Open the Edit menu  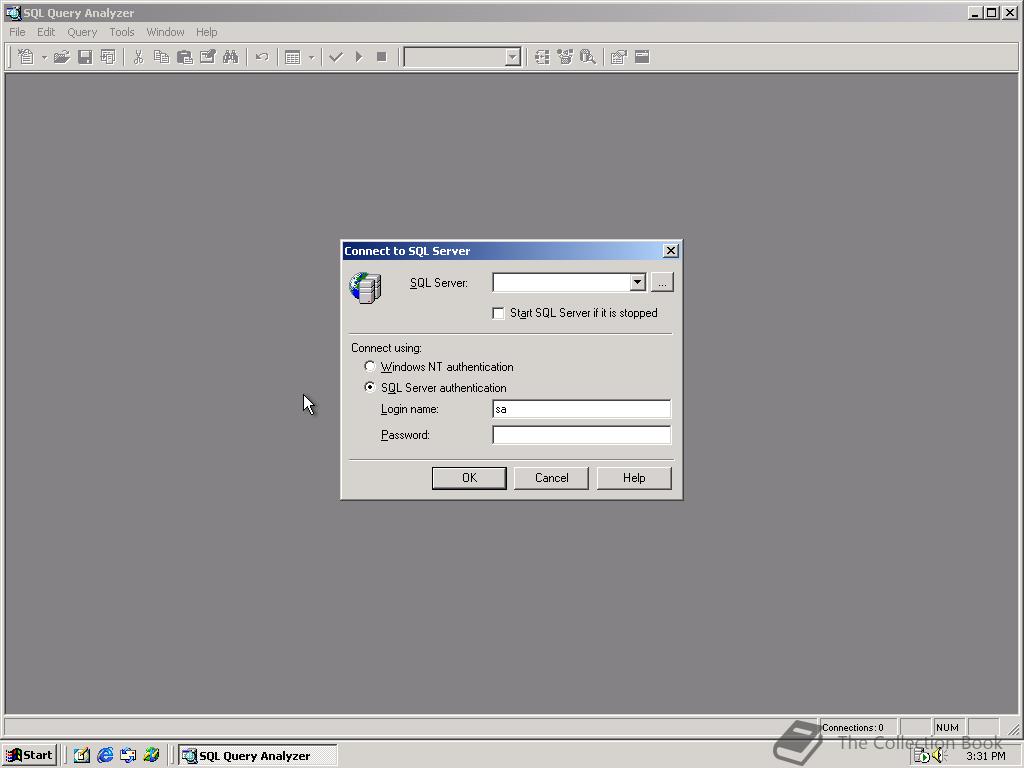click(x=46, y=32)
